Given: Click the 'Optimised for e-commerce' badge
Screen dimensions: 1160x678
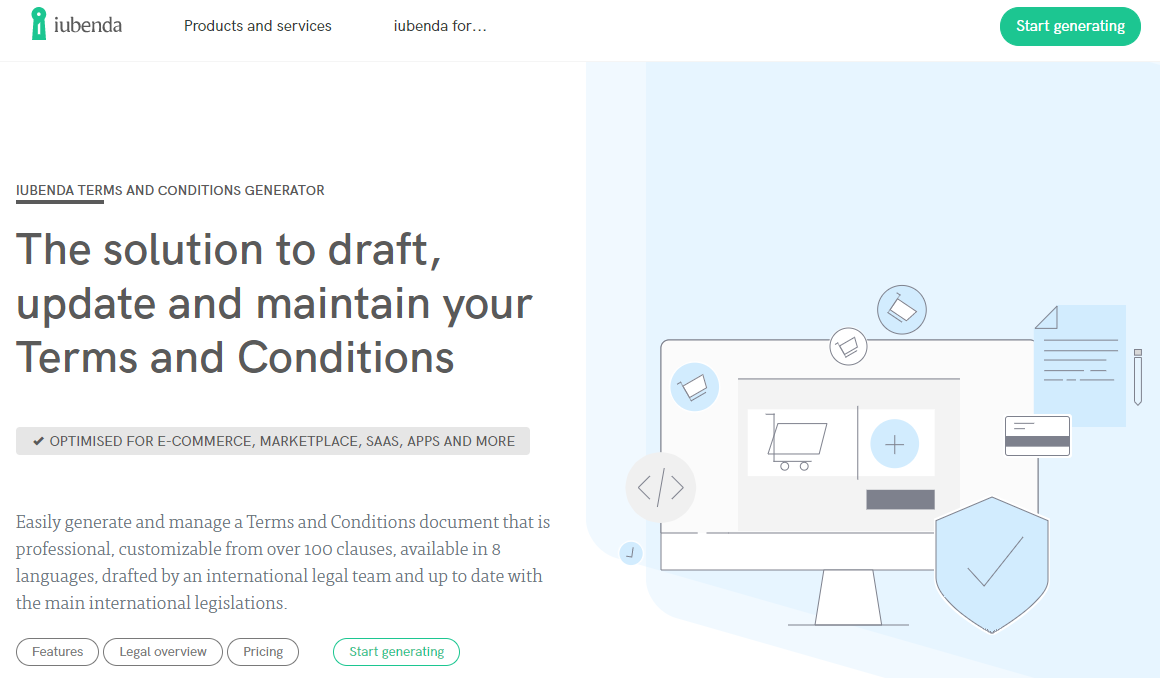Looking at the screenshot, I should 273,441.
